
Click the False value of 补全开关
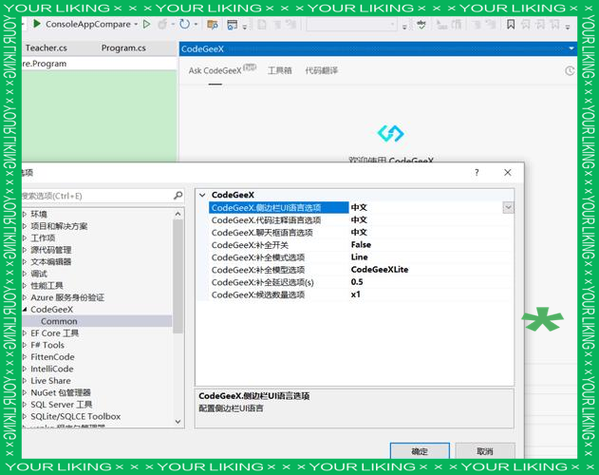tap(361, 245)
